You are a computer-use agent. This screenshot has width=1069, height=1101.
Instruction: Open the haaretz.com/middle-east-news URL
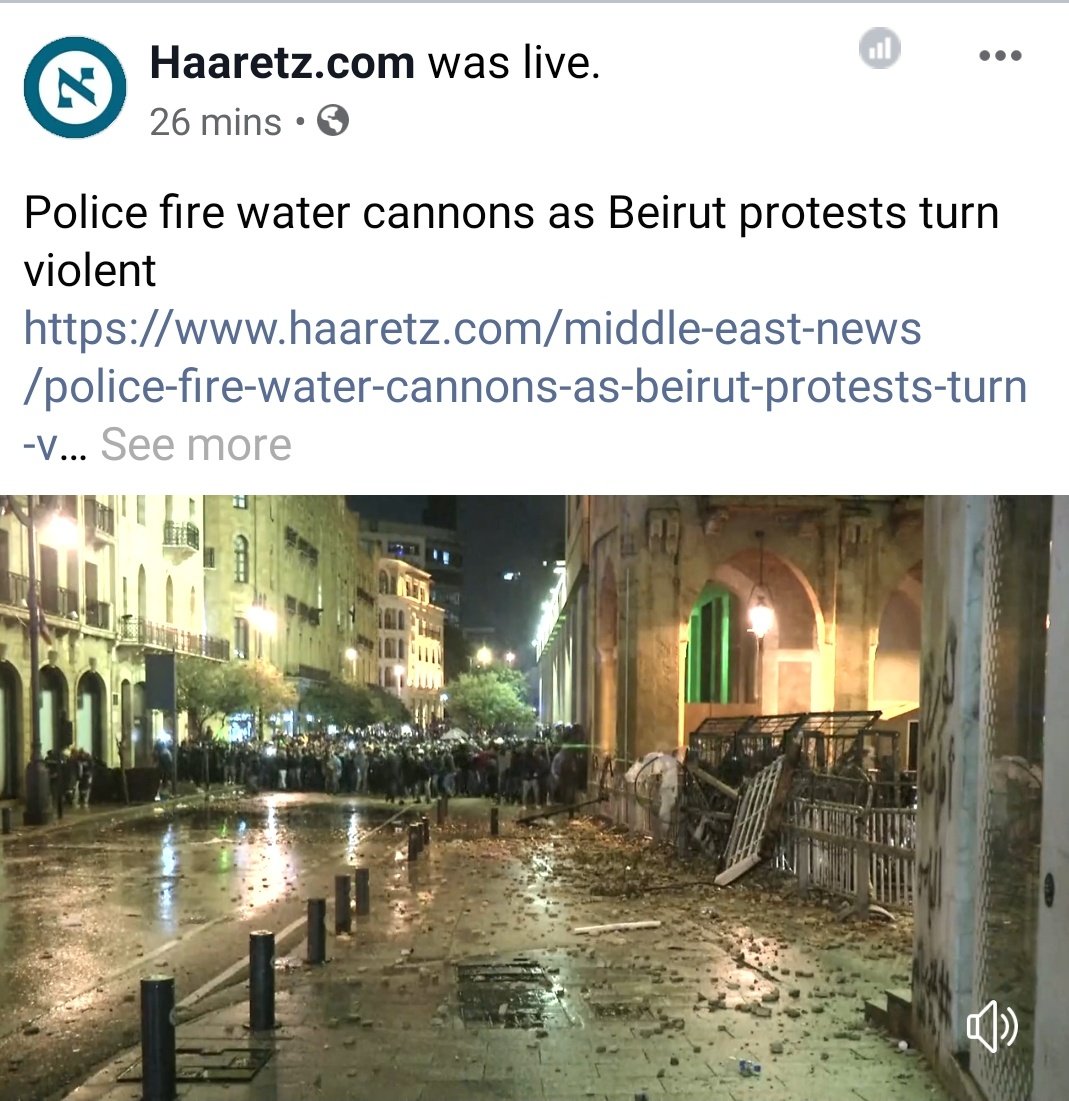(x=472, y=329)
